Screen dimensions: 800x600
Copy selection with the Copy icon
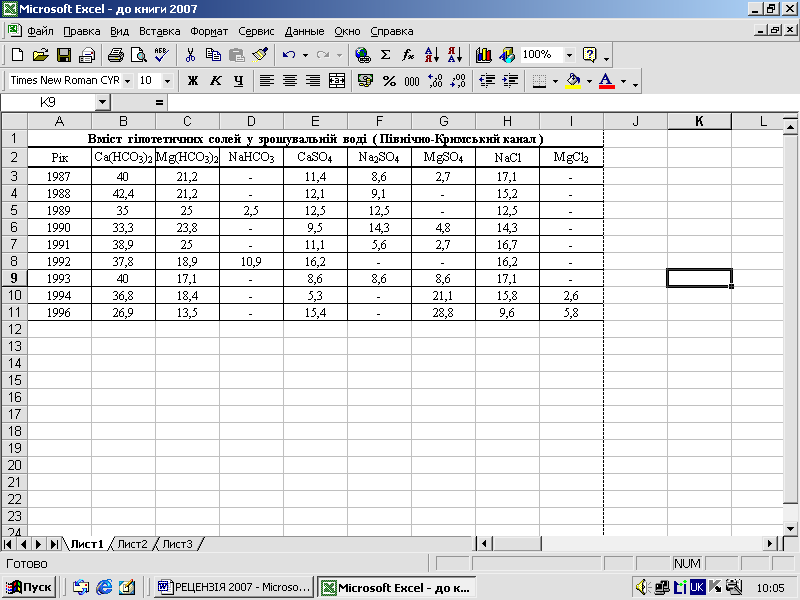(213, 55)
